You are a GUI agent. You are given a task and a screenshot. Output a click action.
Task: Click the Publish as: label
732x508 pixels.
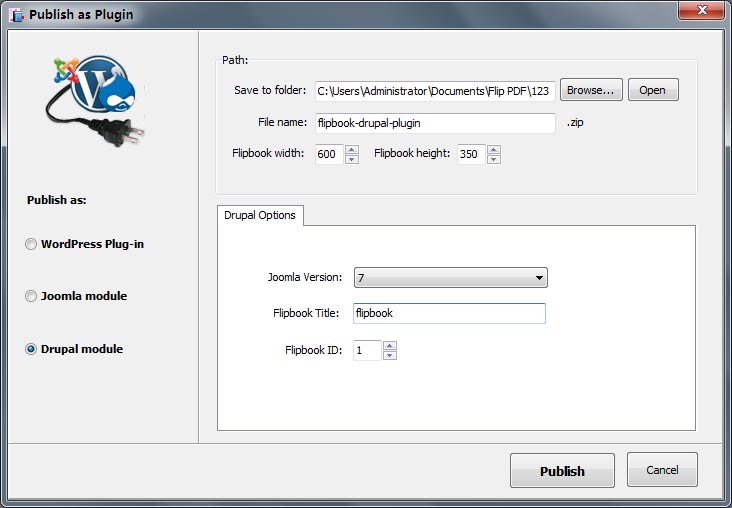point(56,200)
